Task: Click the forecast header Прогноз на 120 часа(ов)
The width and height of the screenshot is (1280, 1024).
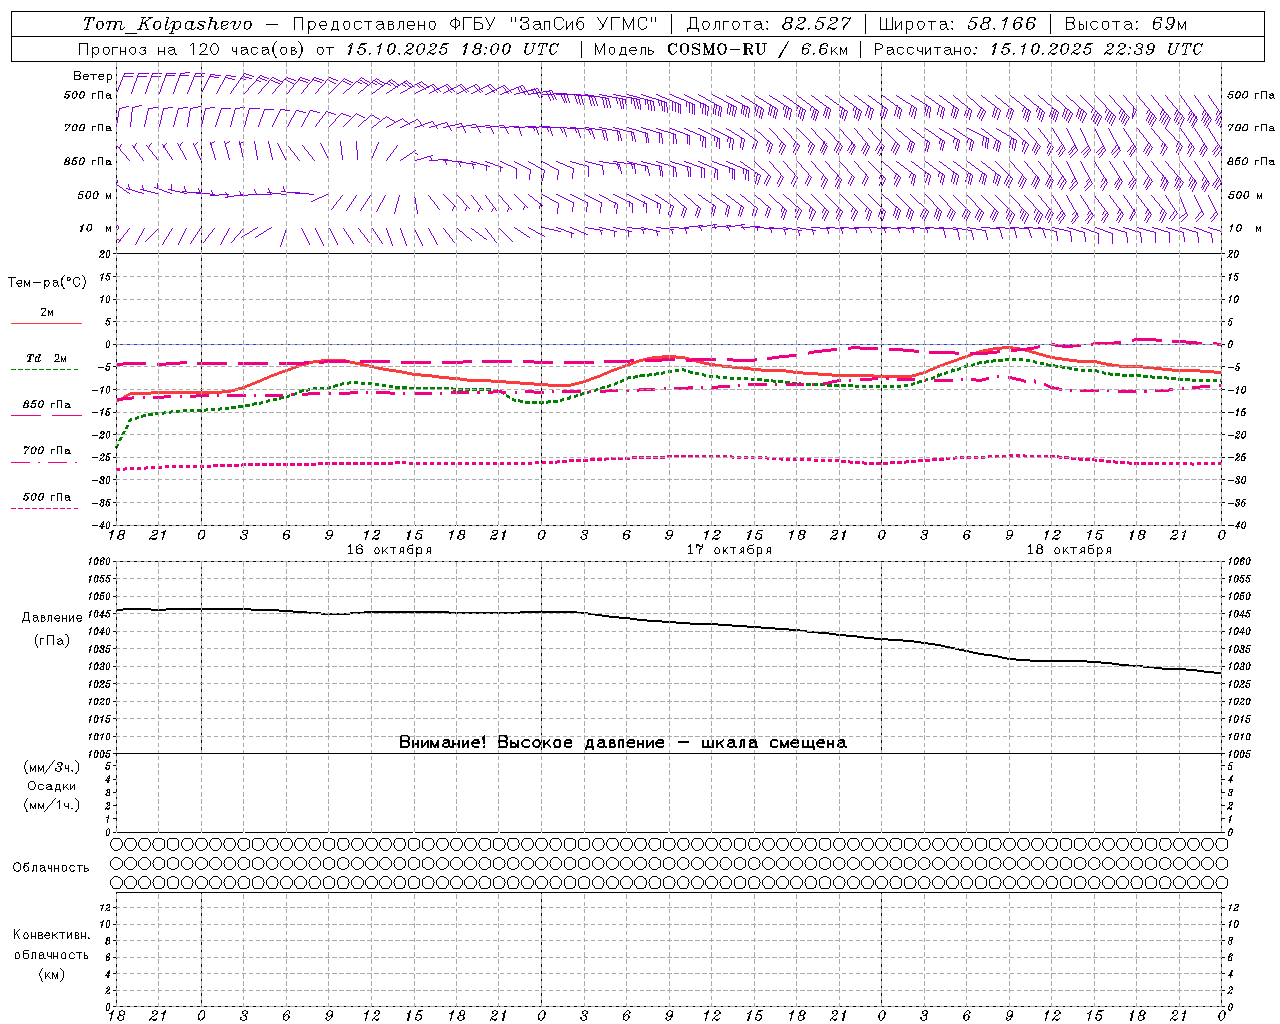Action: point(191,49)
